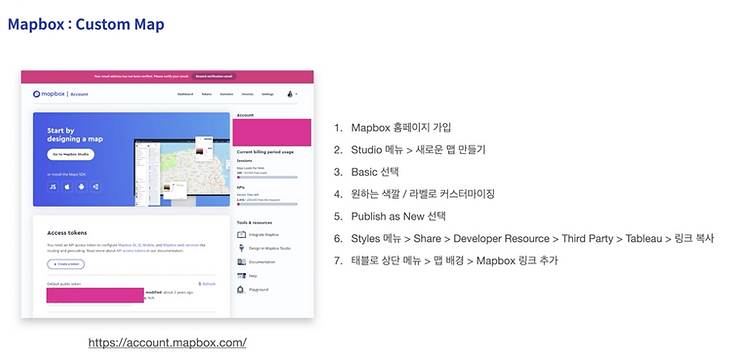This screenshot has width=740, height=360.
Task: Select the Android SDK icon
Action: 82,187
